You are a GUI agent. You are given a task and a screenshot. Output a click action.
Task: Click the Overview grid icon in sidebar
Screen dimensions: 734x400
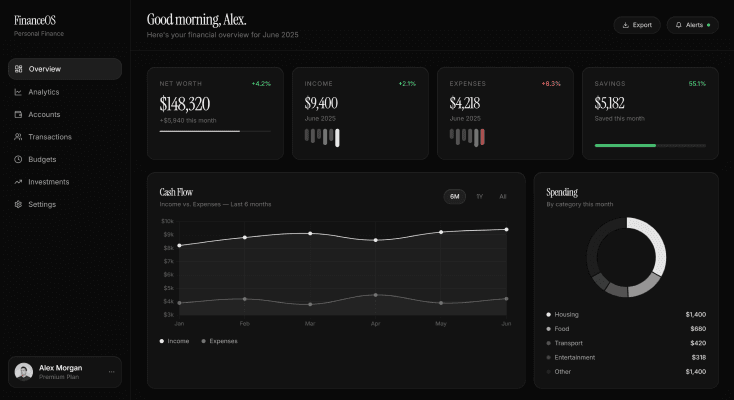[x=18, y=69]
